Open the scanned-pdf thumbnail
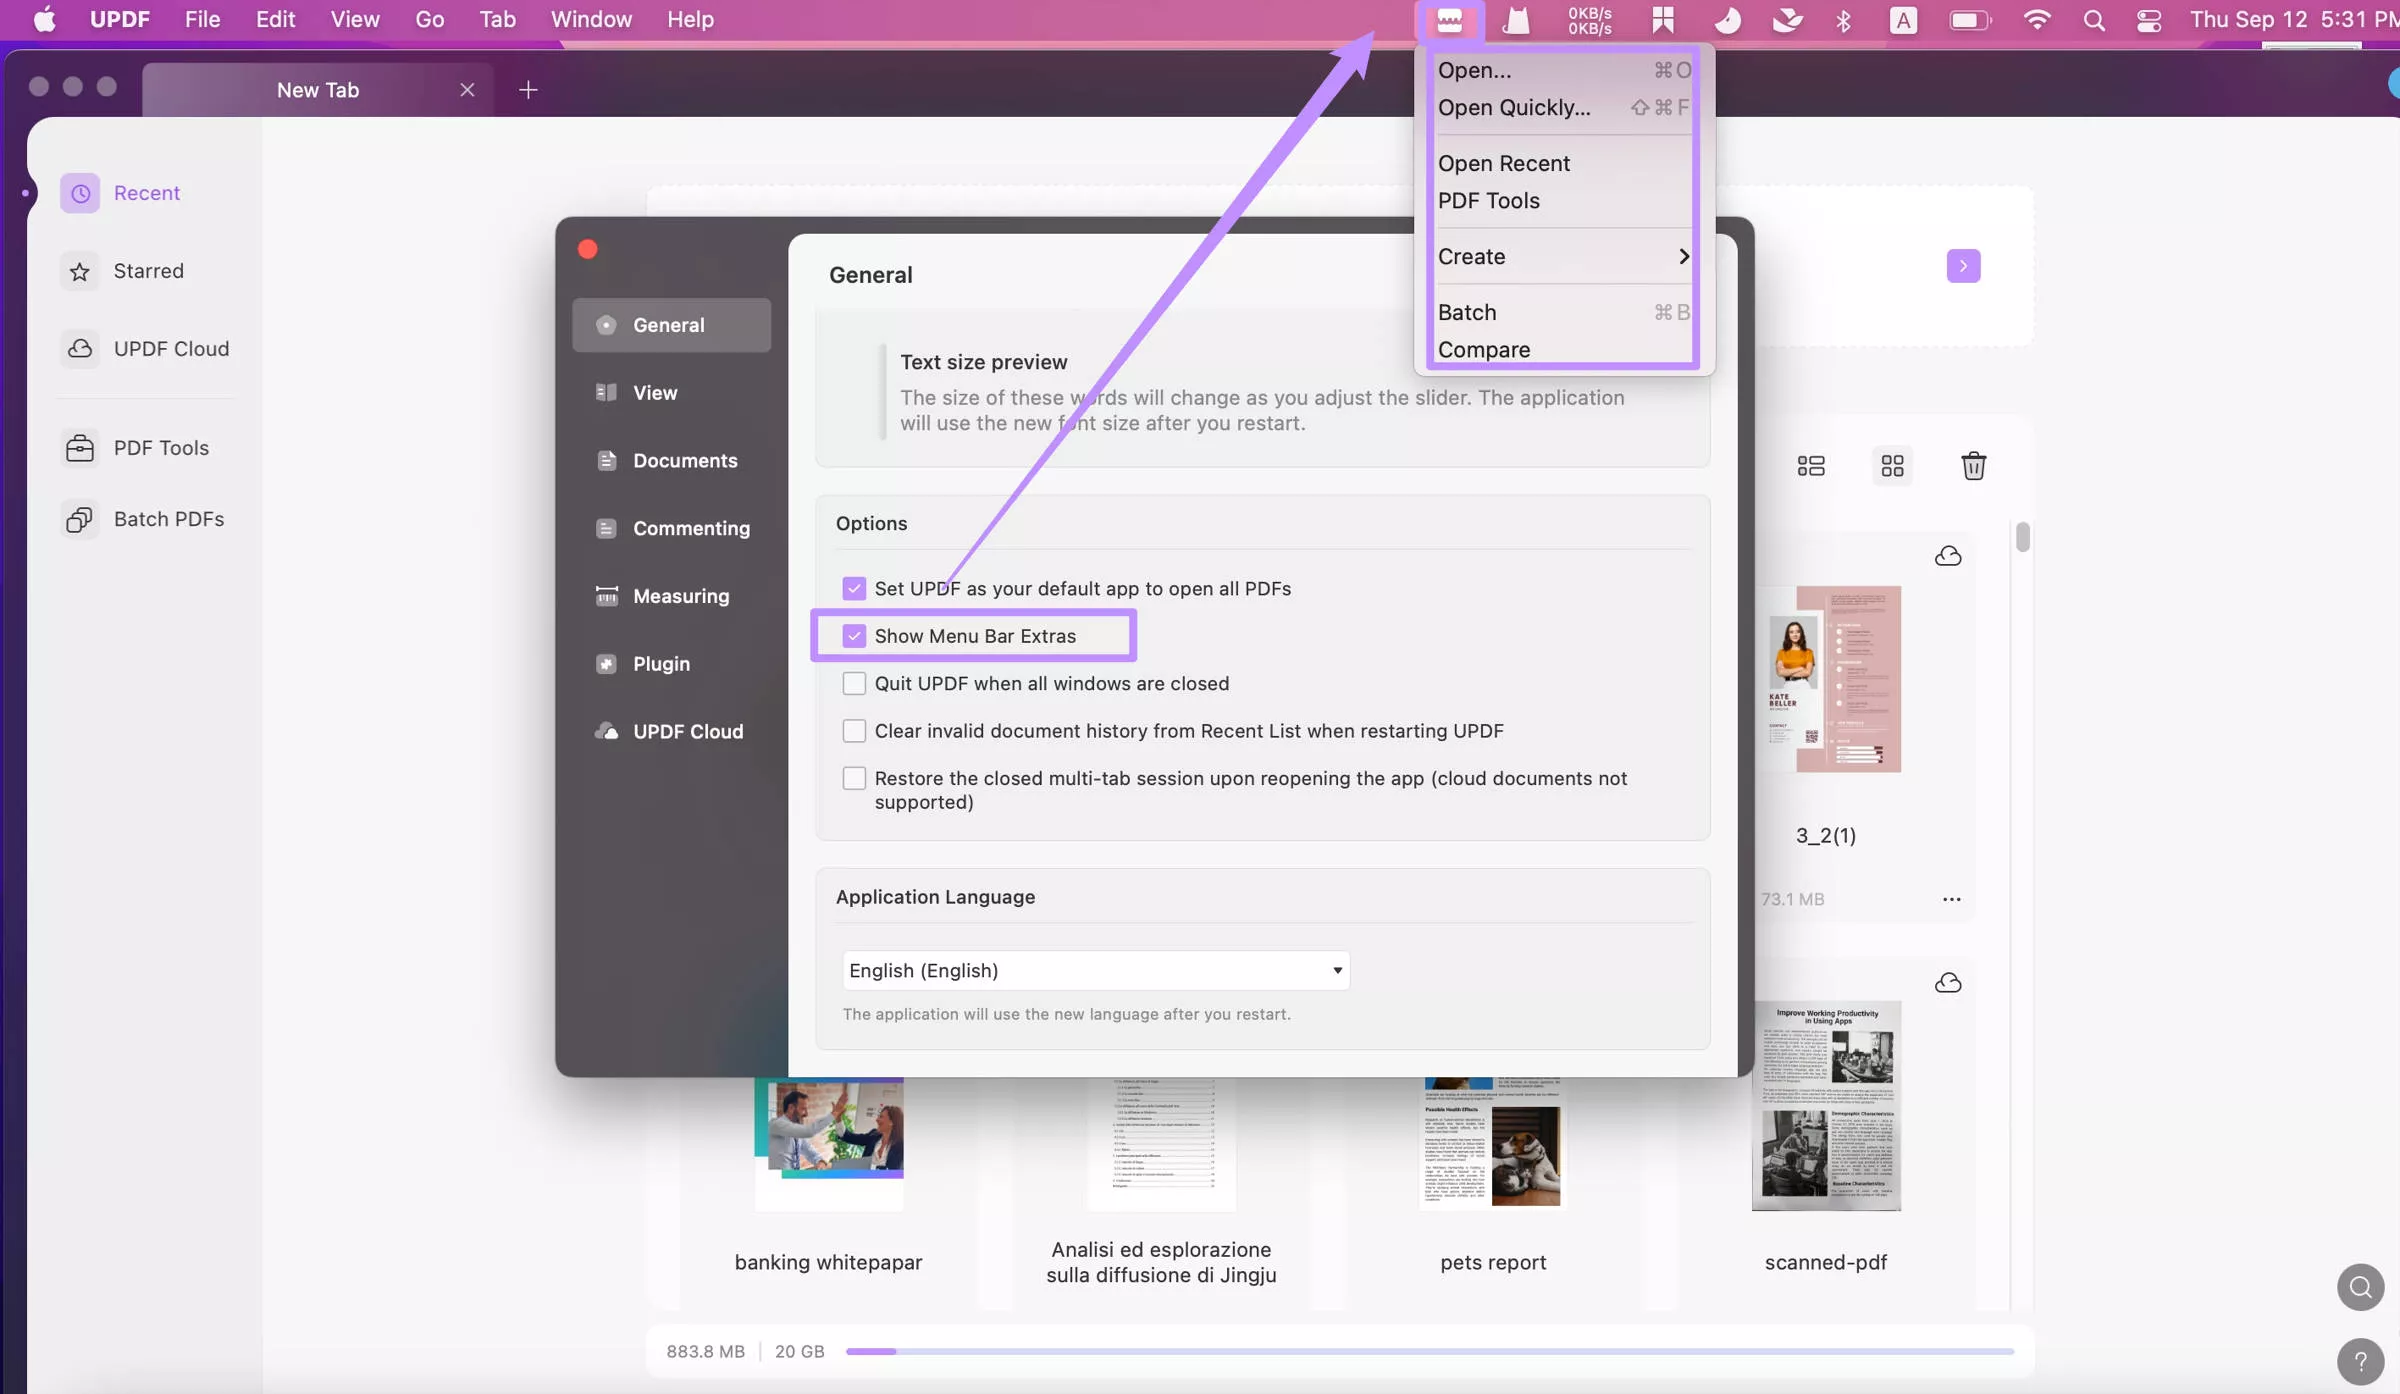The width and height of the screenshot is (2400, 1394). pos(1826,1105)
